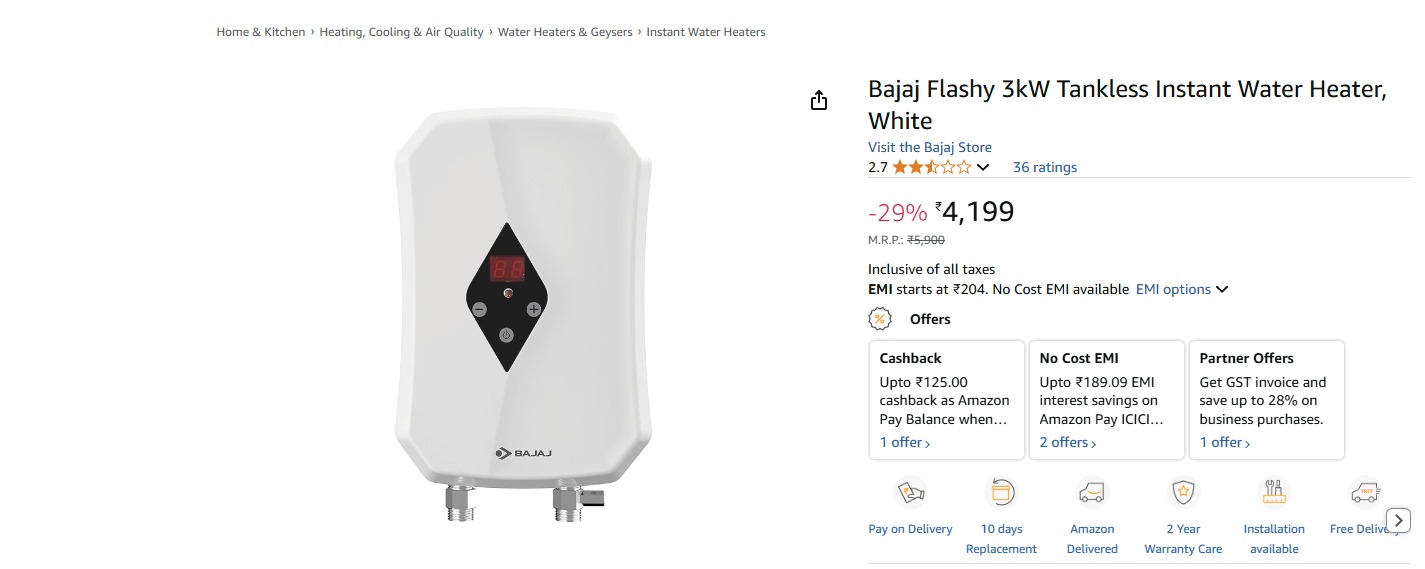Click the 10 days Replacement icon
Viewport: 1425px width, 569px height.
tap(1001, 493)
